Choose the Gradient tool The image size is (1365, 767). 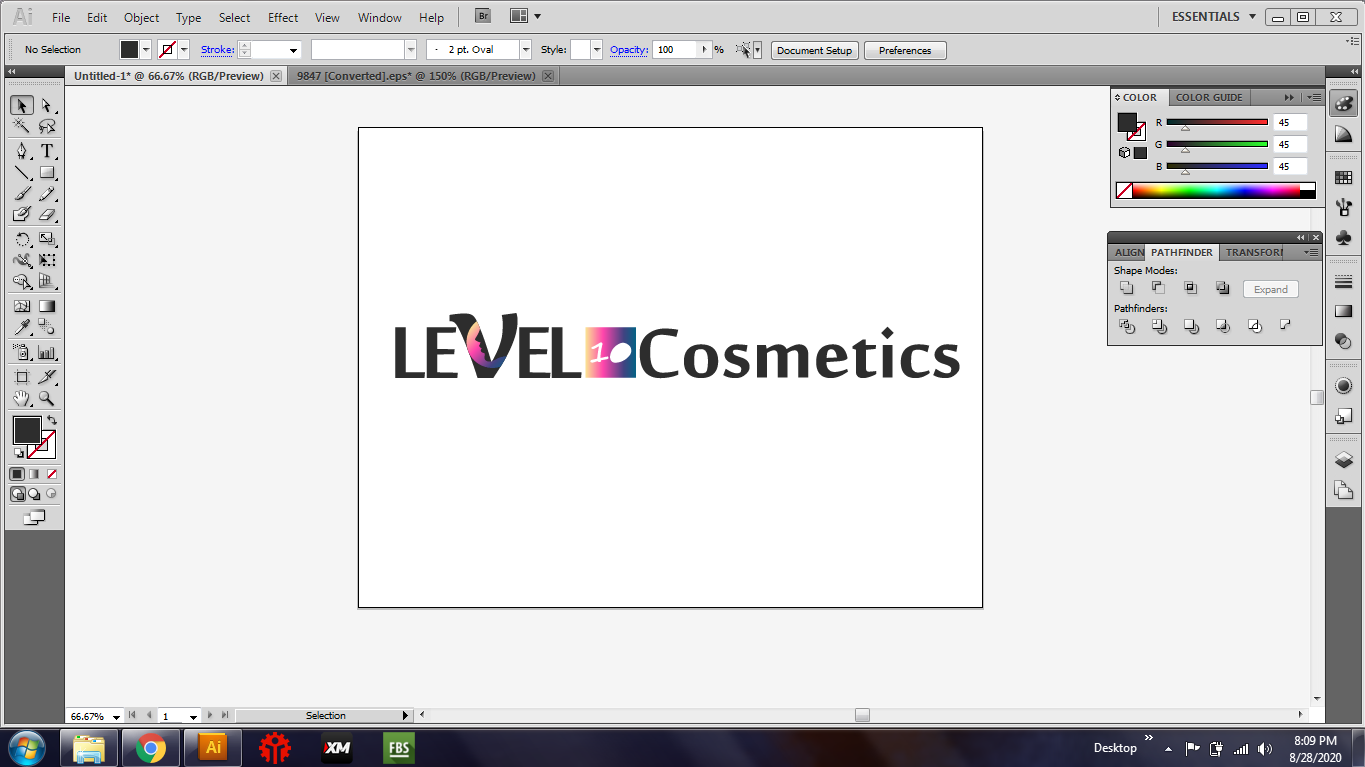coord(46,306)
